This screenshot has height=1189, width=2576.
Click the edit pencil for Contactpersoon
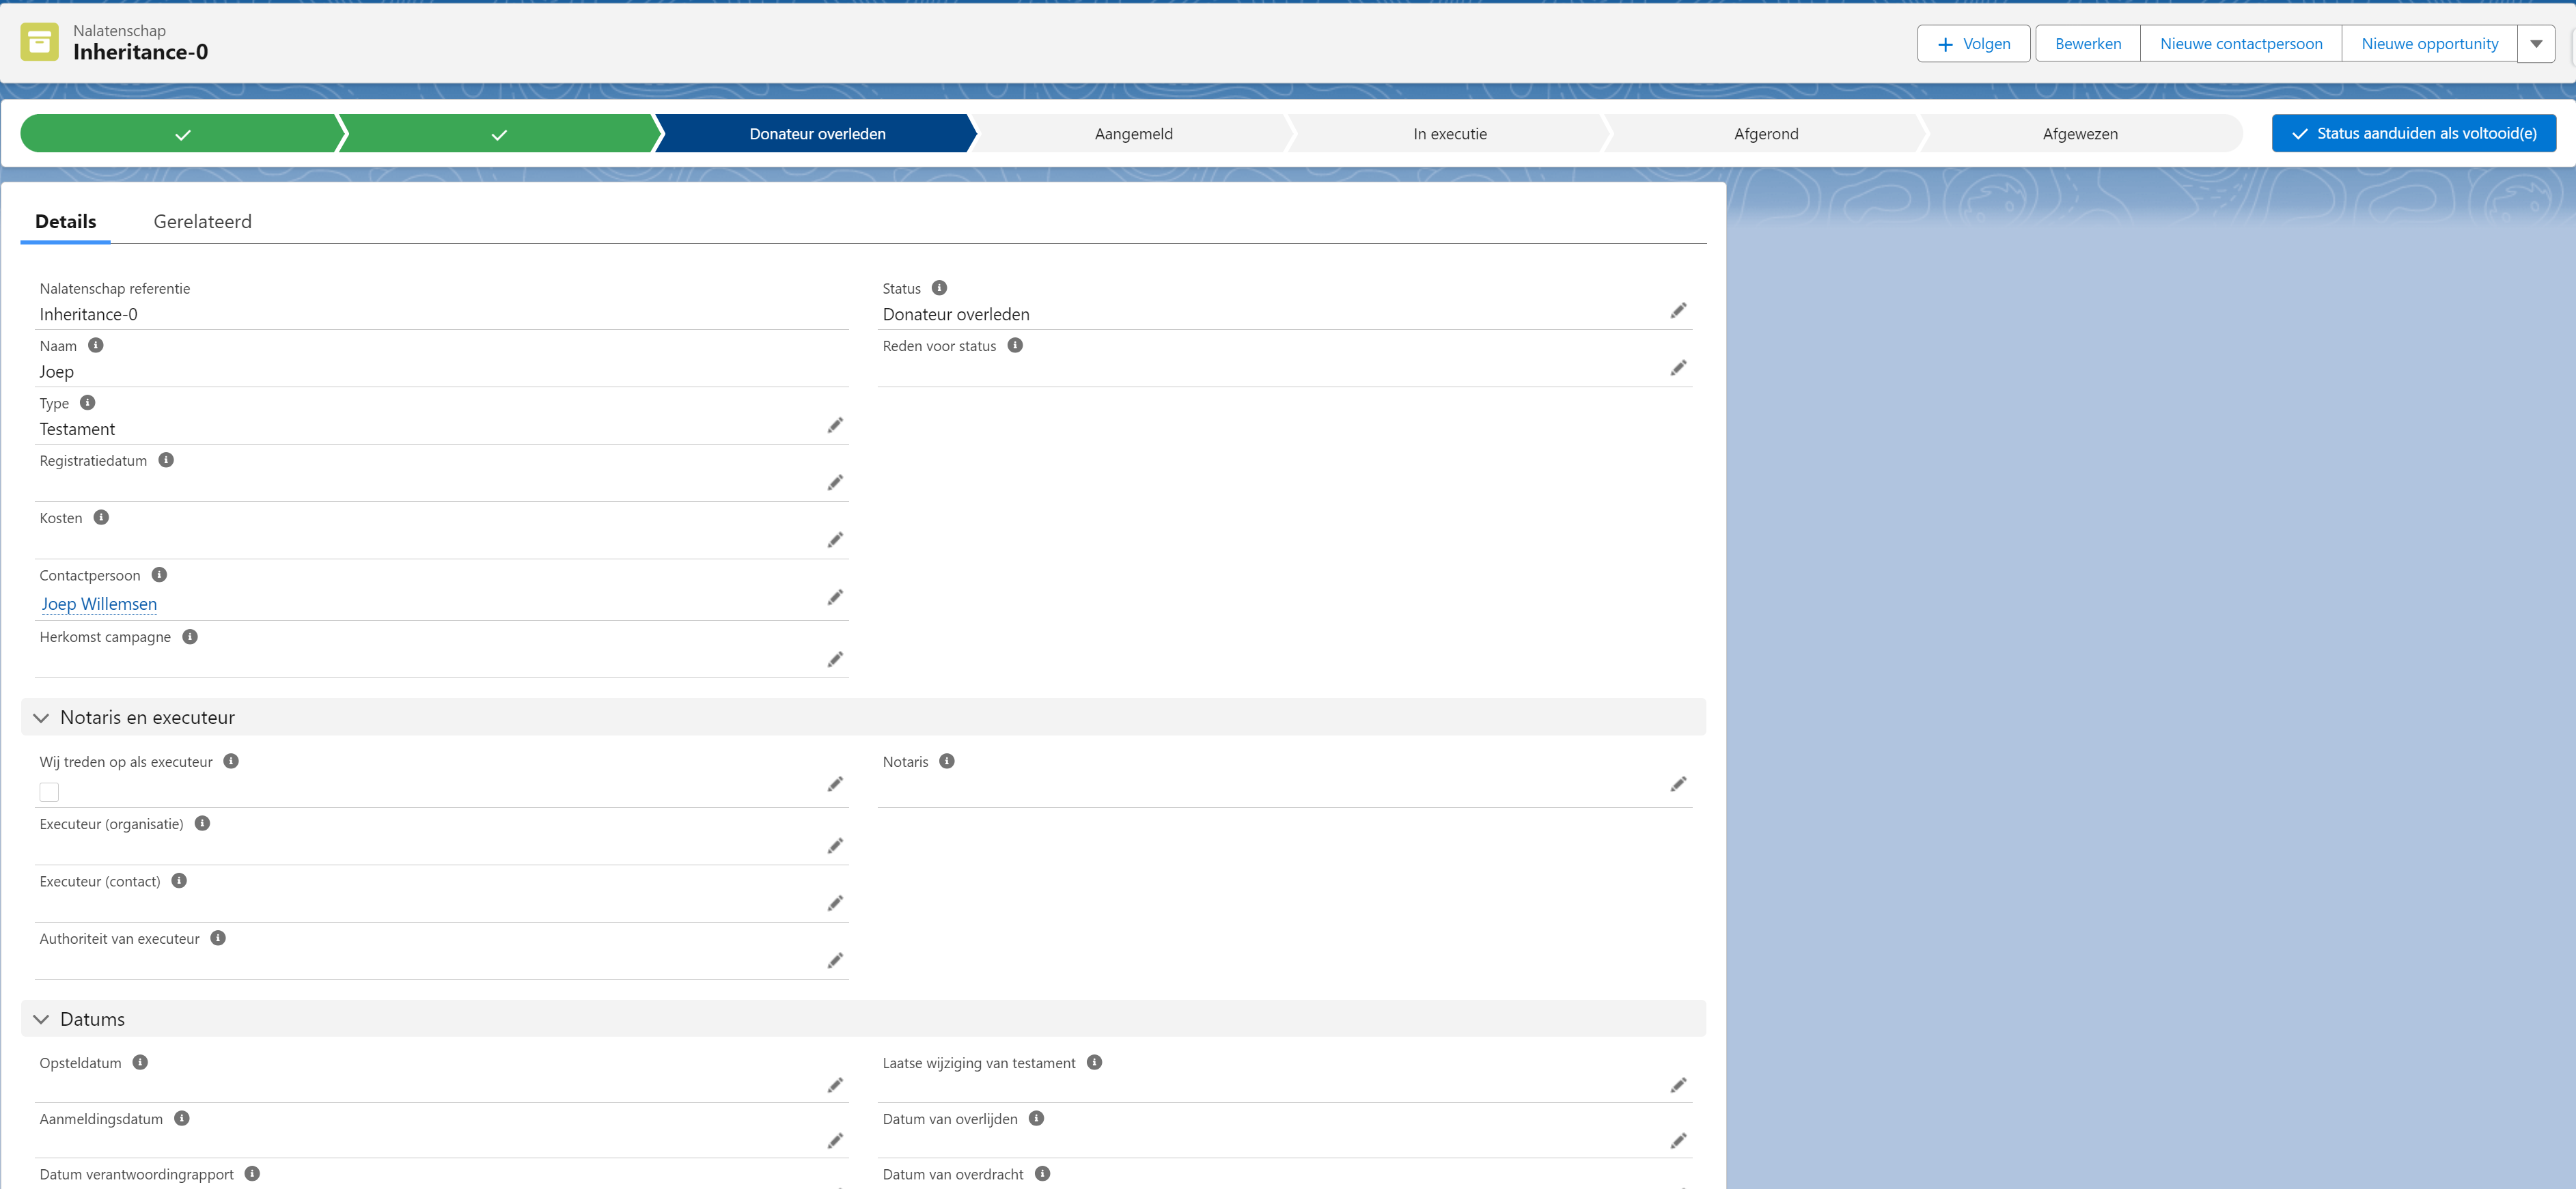point(834,598)
